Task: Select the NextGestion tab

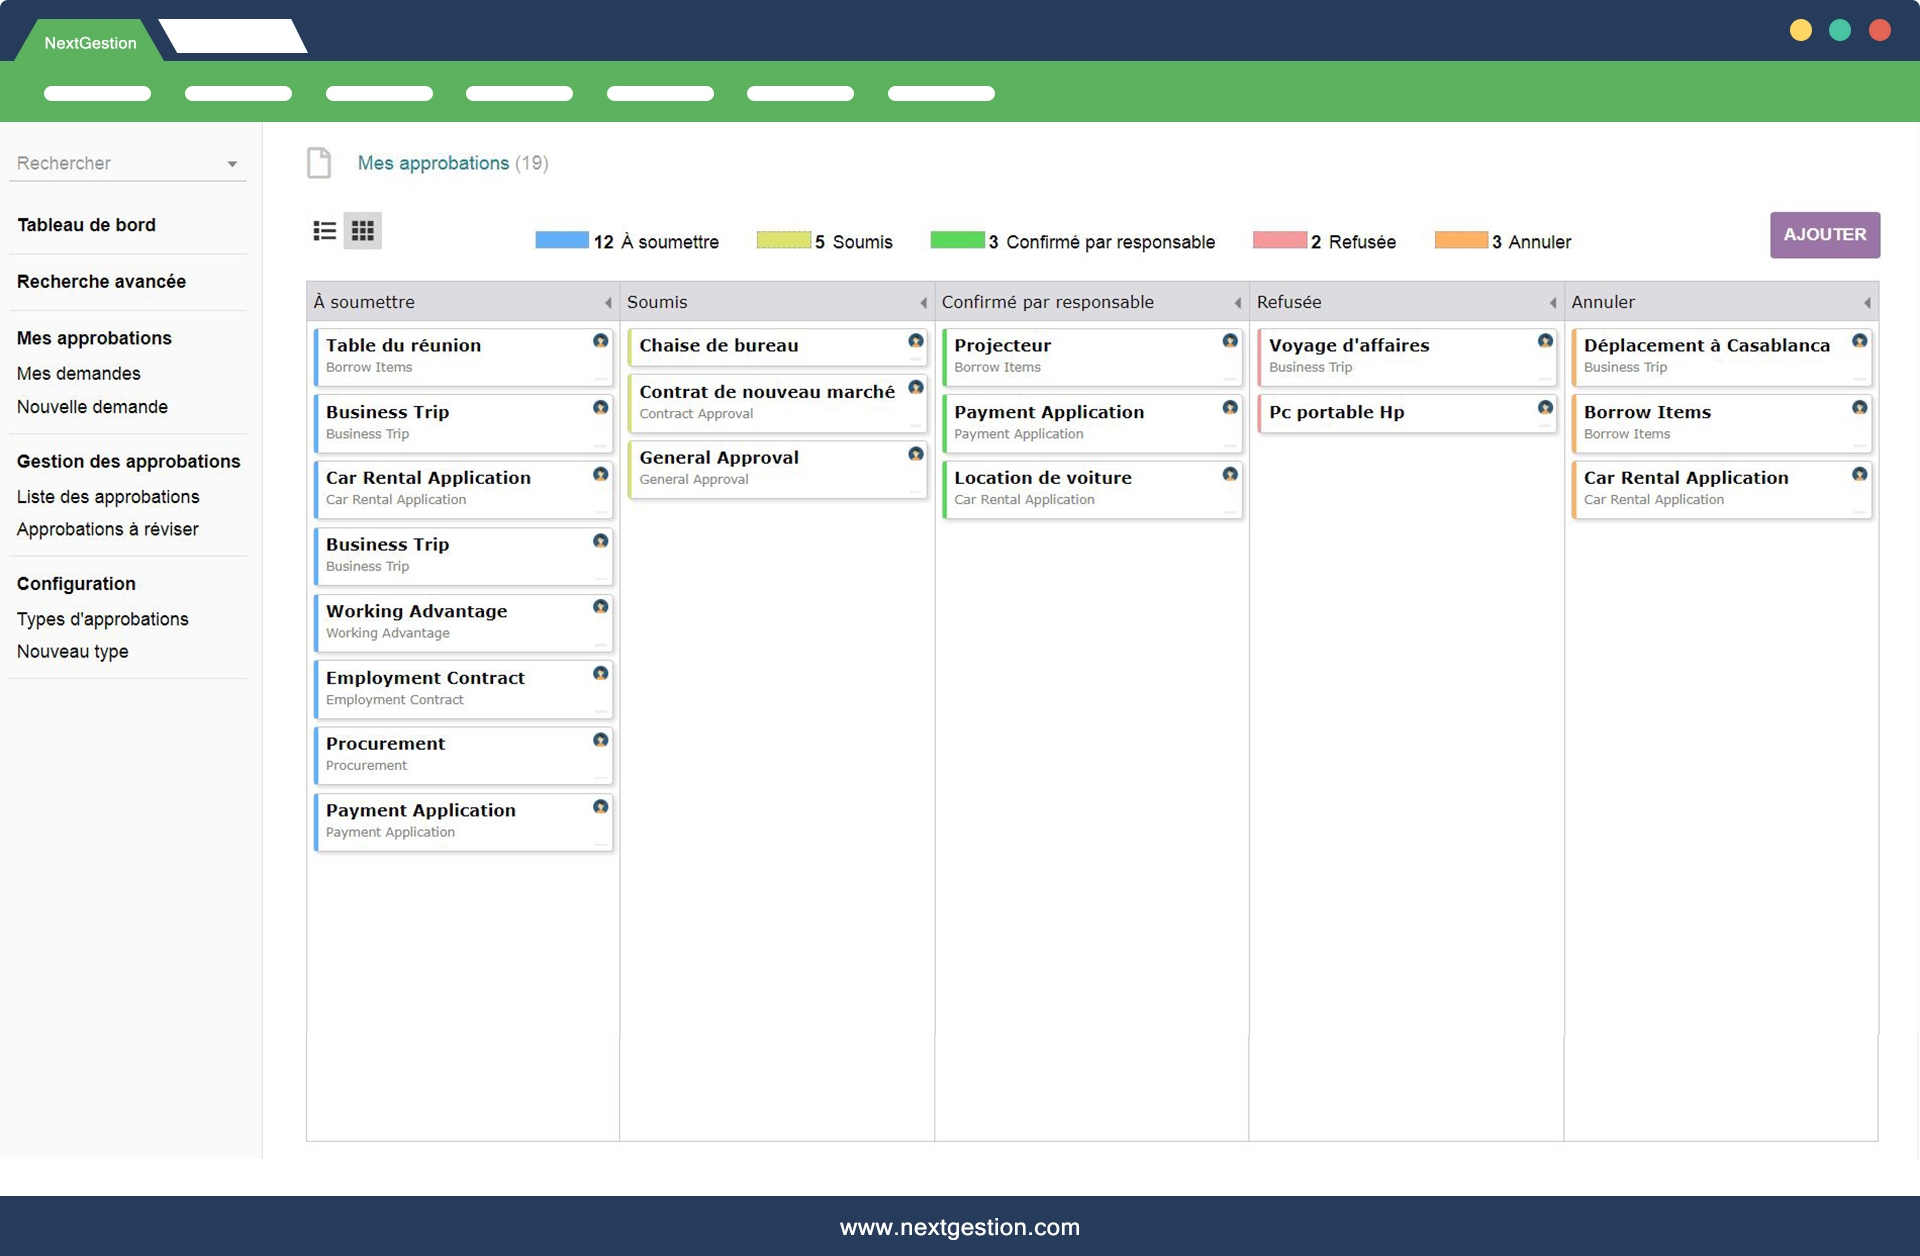Action: [90, 43]
